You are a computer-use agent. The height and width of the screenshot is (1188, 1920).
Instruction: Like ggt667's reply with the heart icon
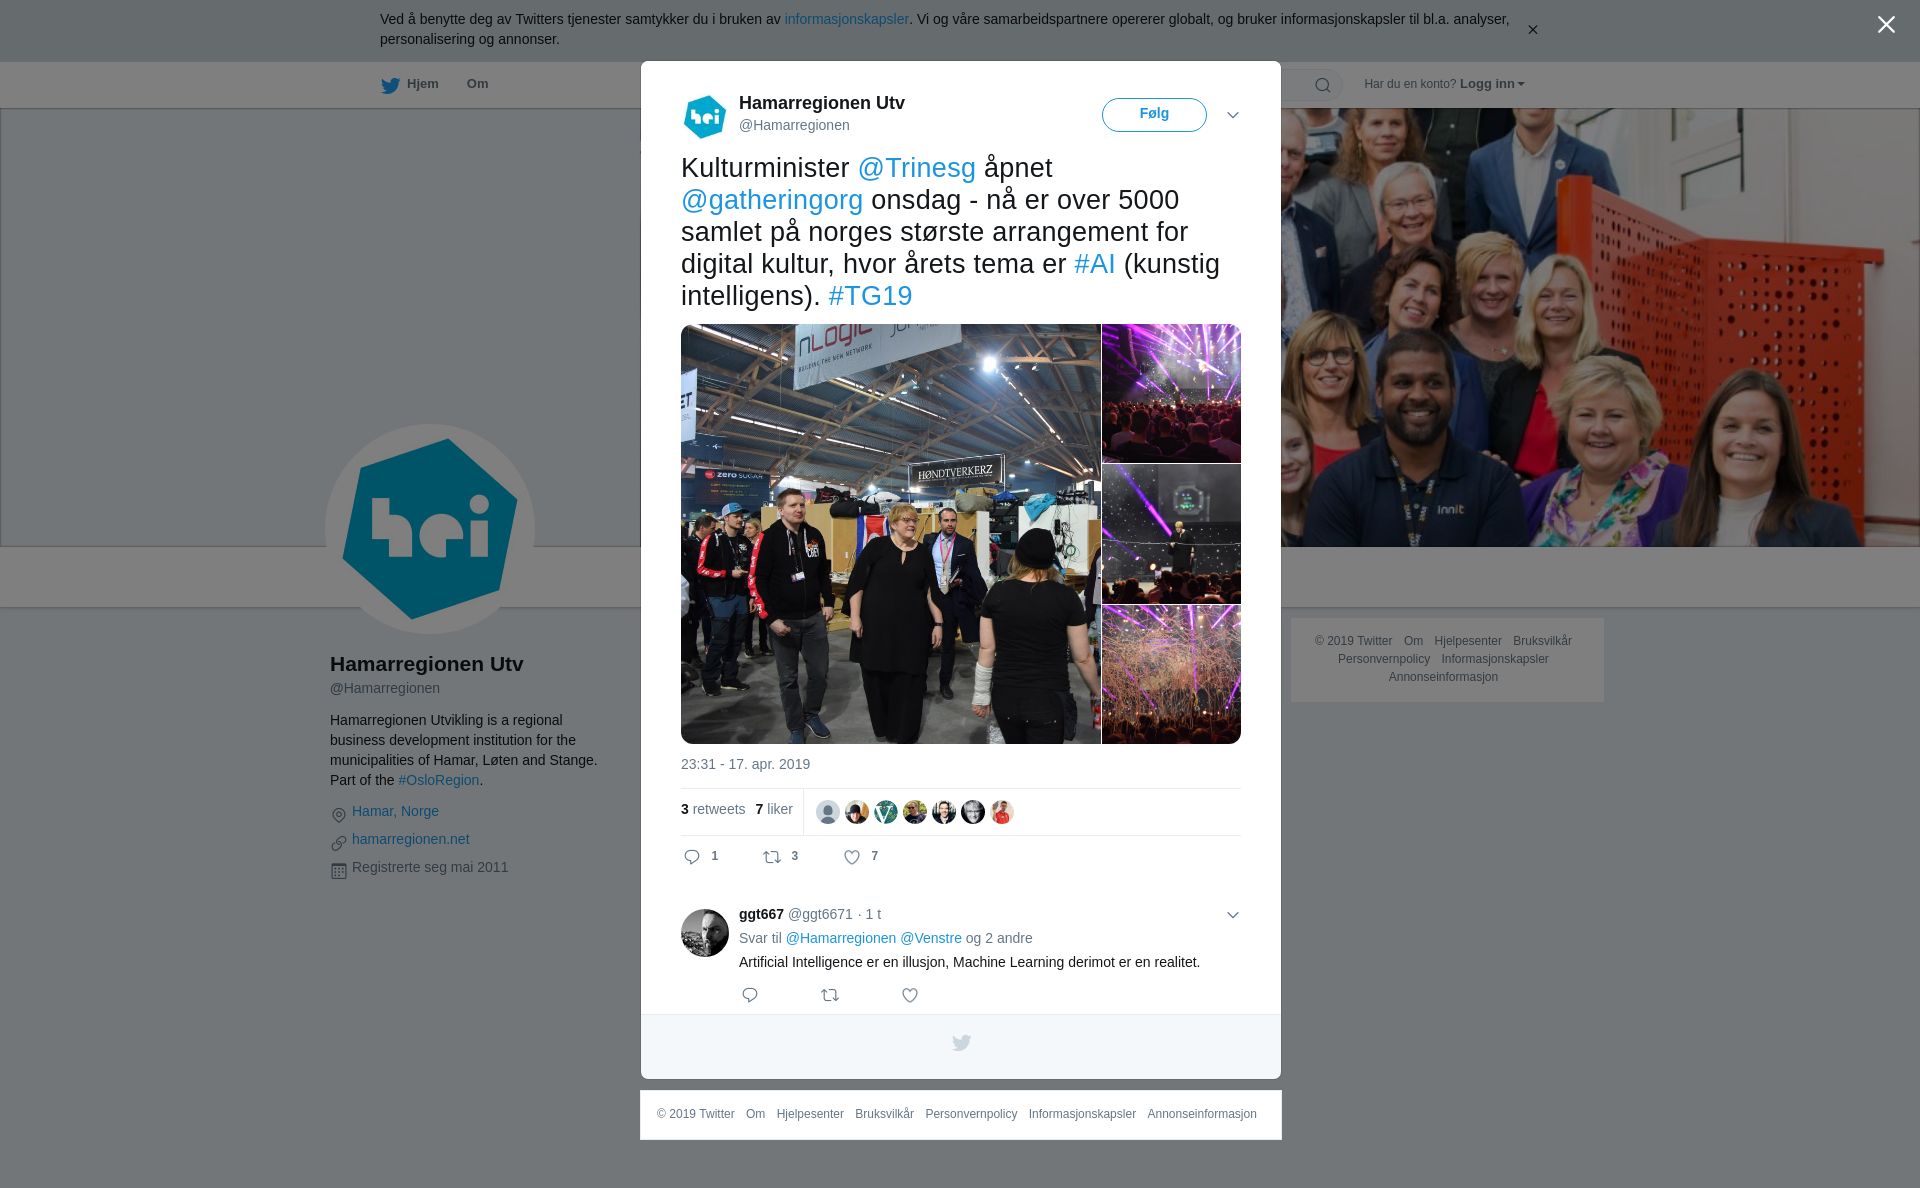click(910, 995)
